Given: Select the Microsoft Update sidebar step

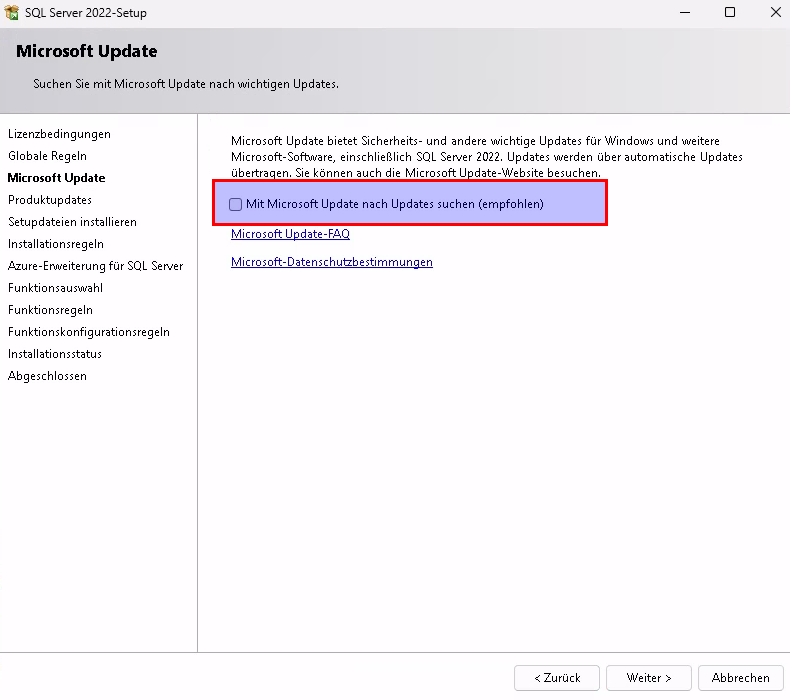Looking at the screenshot, I should [x=56, y=178].
